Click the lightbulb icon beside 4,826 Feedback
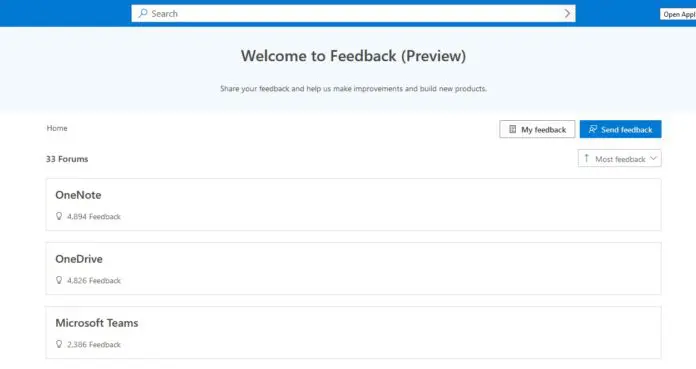Image resolution: width=696 pixels, height=369 pixels. pos(59,280)
